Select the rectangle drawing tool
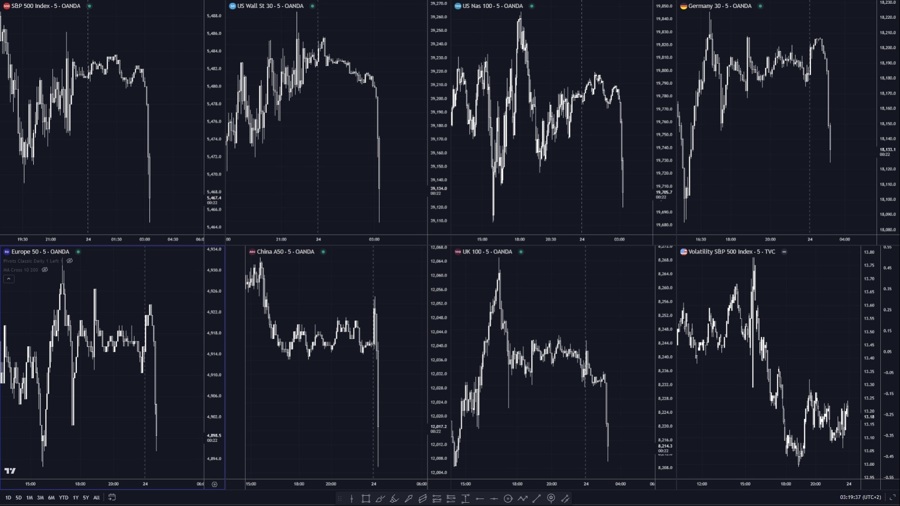Viewport: 900px width, 506px height. click(366, 499)
